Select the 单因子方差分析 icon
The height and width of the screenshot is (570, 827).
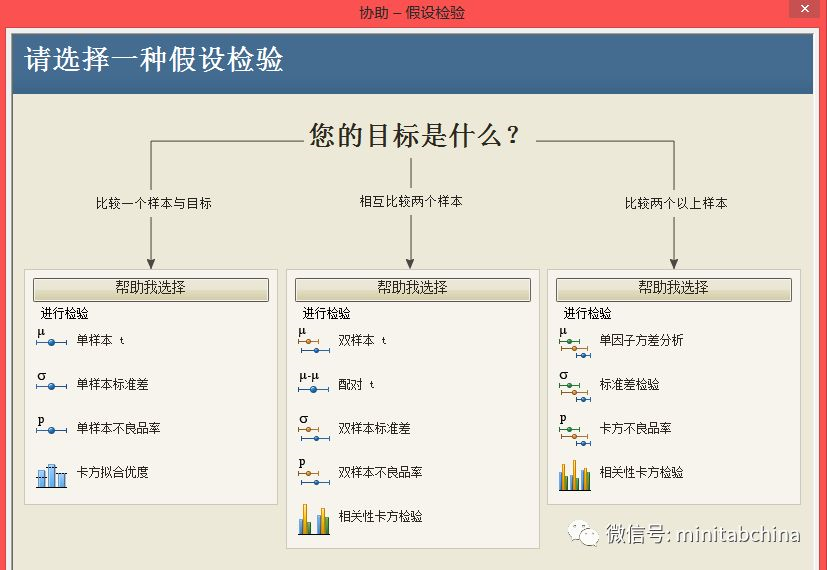574,341
